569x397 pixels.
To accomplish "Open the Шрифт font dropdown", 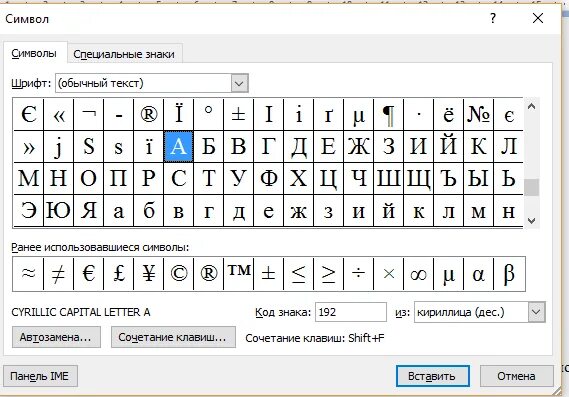I will (239, 83).
